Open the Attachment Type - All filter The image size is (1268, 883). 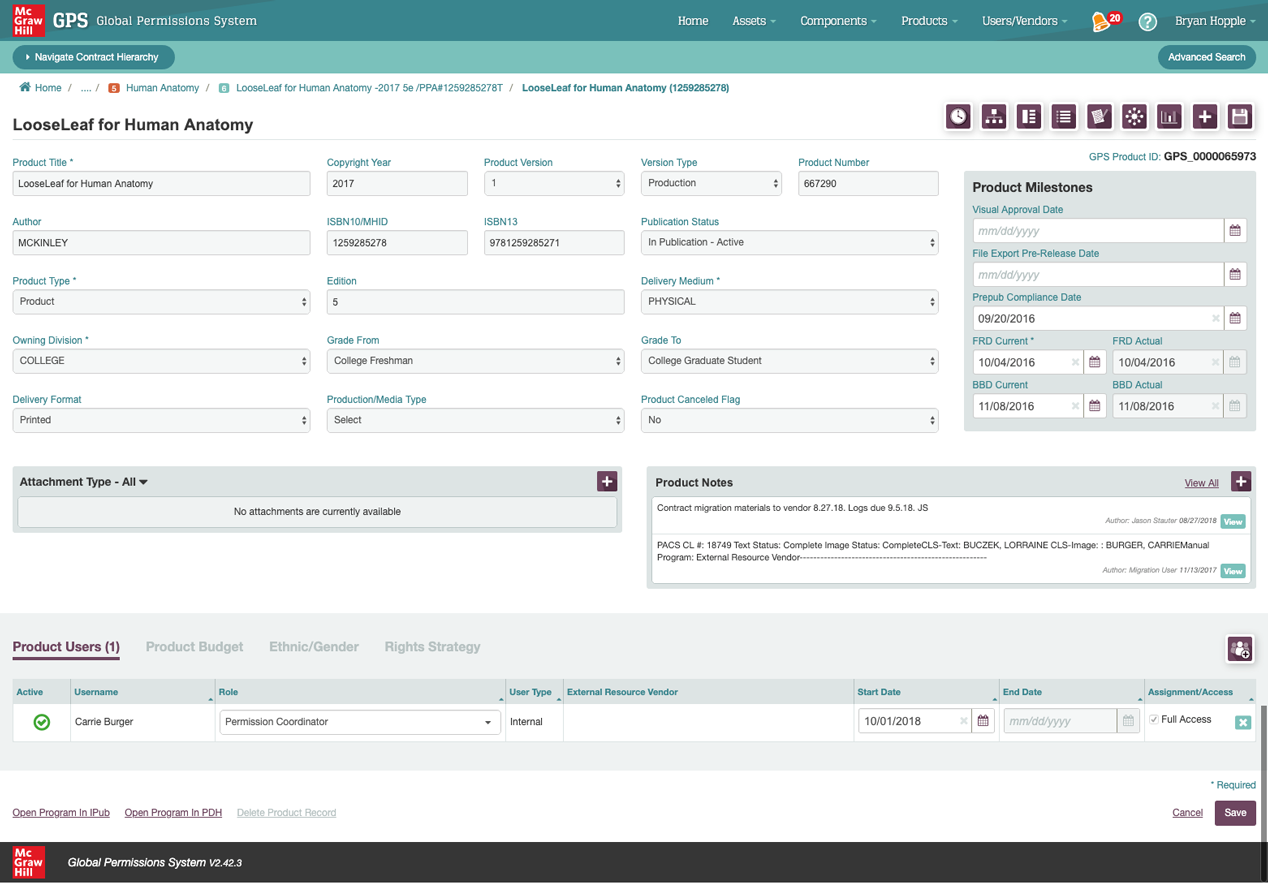84,482
